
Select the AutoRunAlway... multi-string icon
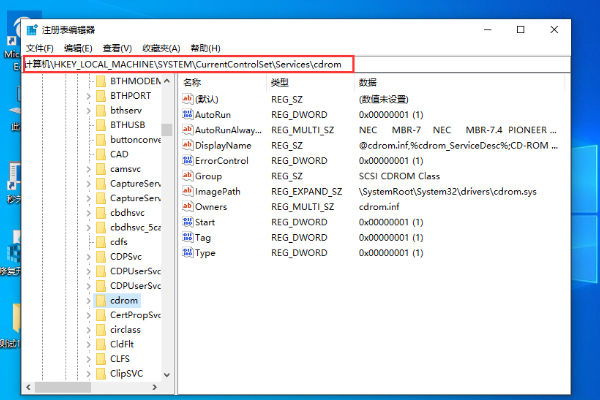188,129
